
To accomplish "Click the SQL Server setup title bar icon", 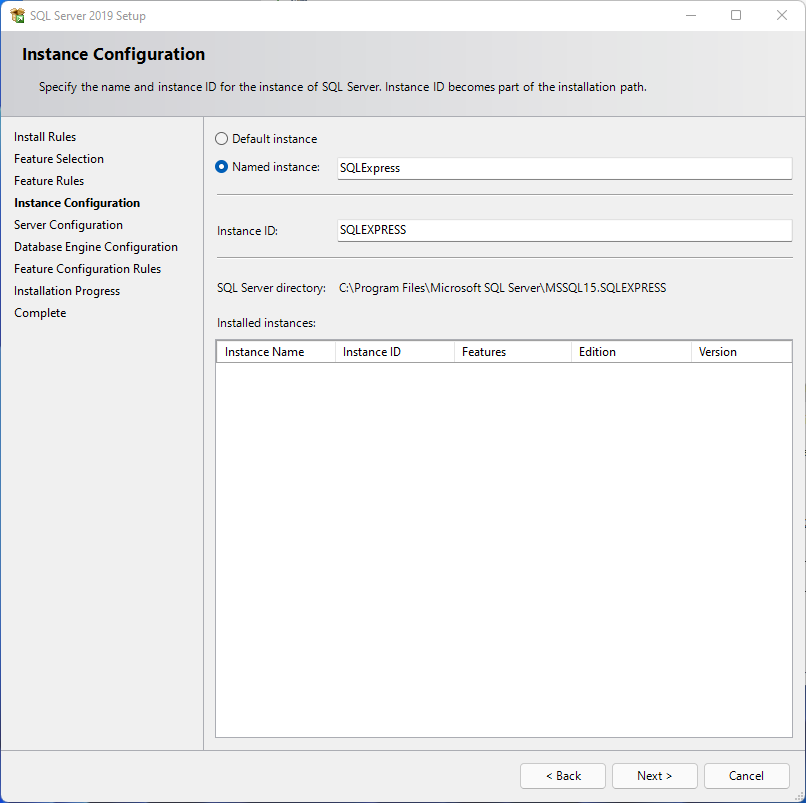I will point(17,15).
